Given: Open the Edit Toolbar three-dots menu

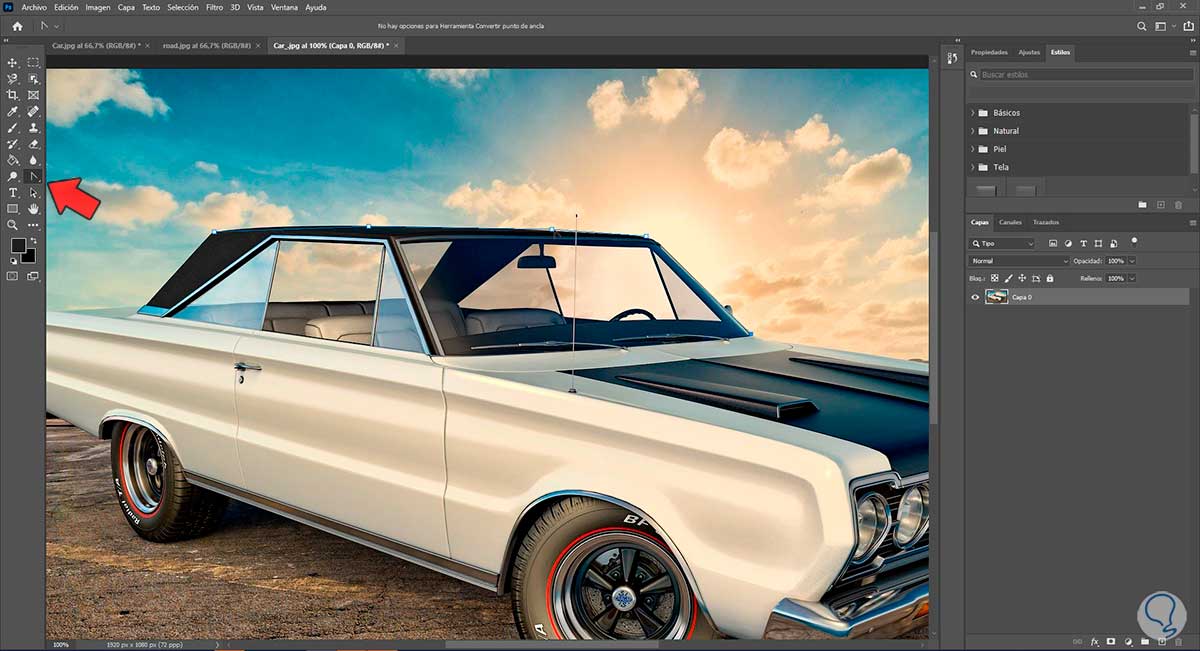Looking at the screenshot, I should [33, 225].
